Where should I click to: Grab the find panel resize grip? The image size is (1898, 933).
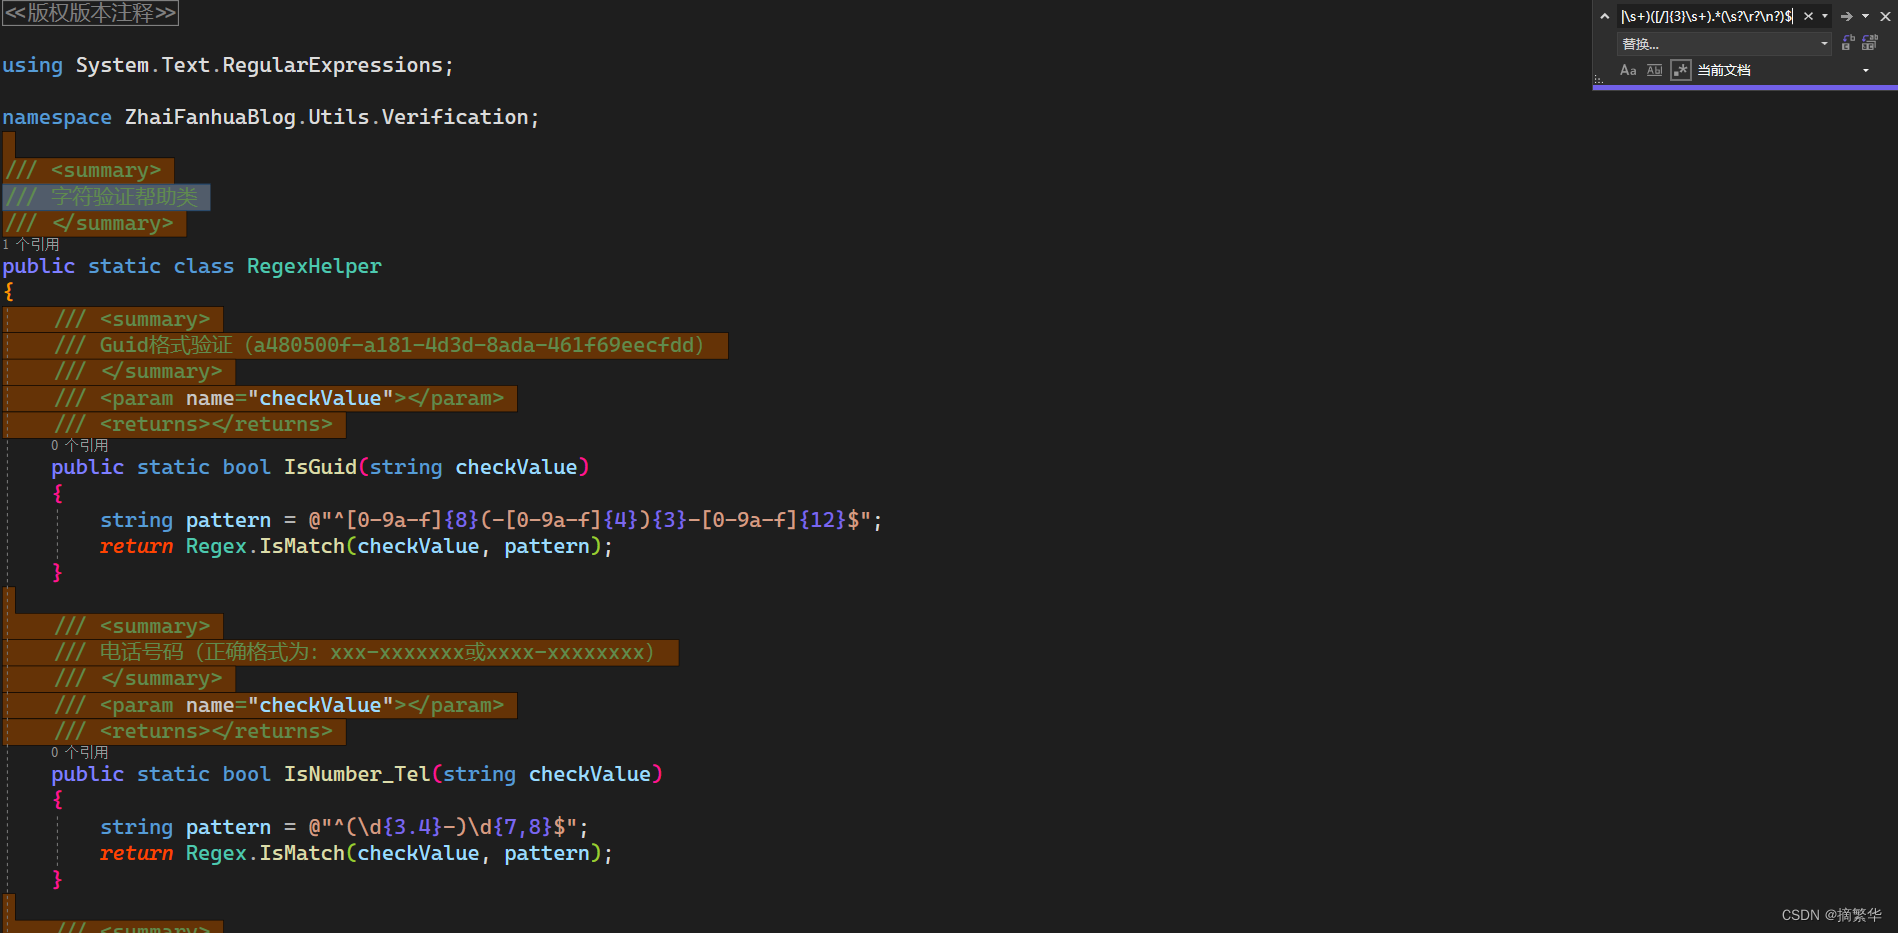1598,80
